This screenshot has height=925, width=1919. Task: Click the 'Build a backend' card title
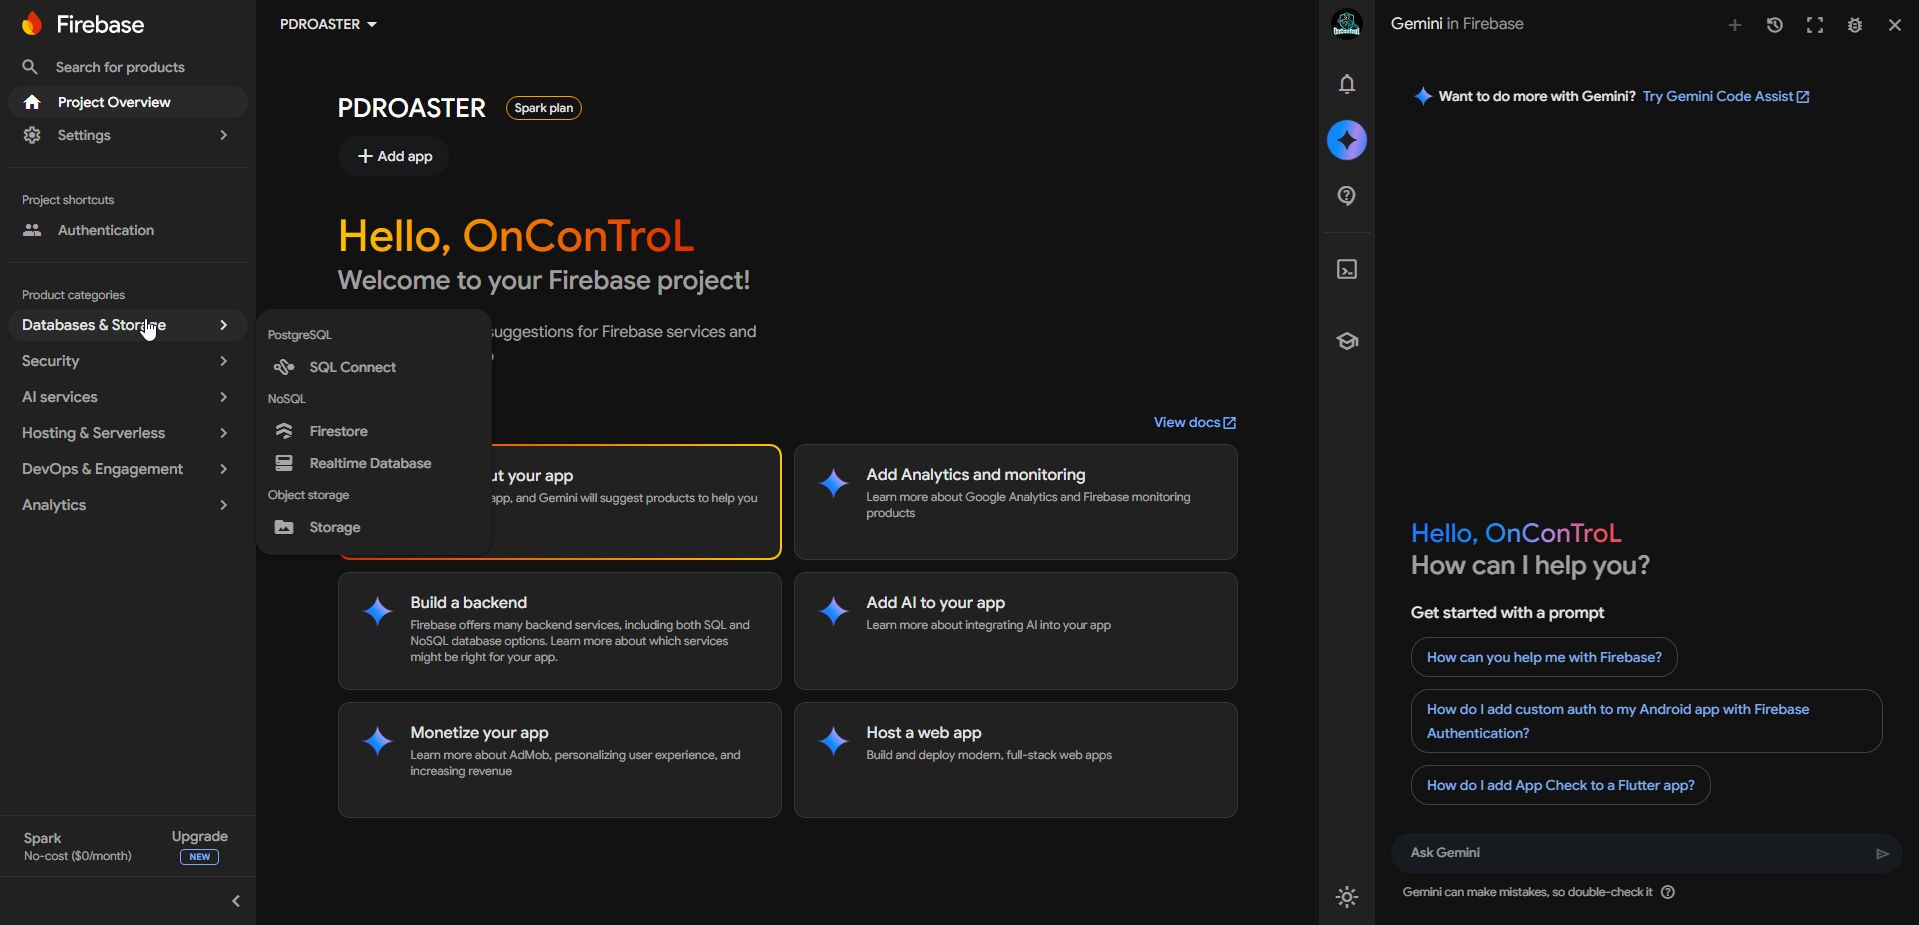tap(469, 602)
